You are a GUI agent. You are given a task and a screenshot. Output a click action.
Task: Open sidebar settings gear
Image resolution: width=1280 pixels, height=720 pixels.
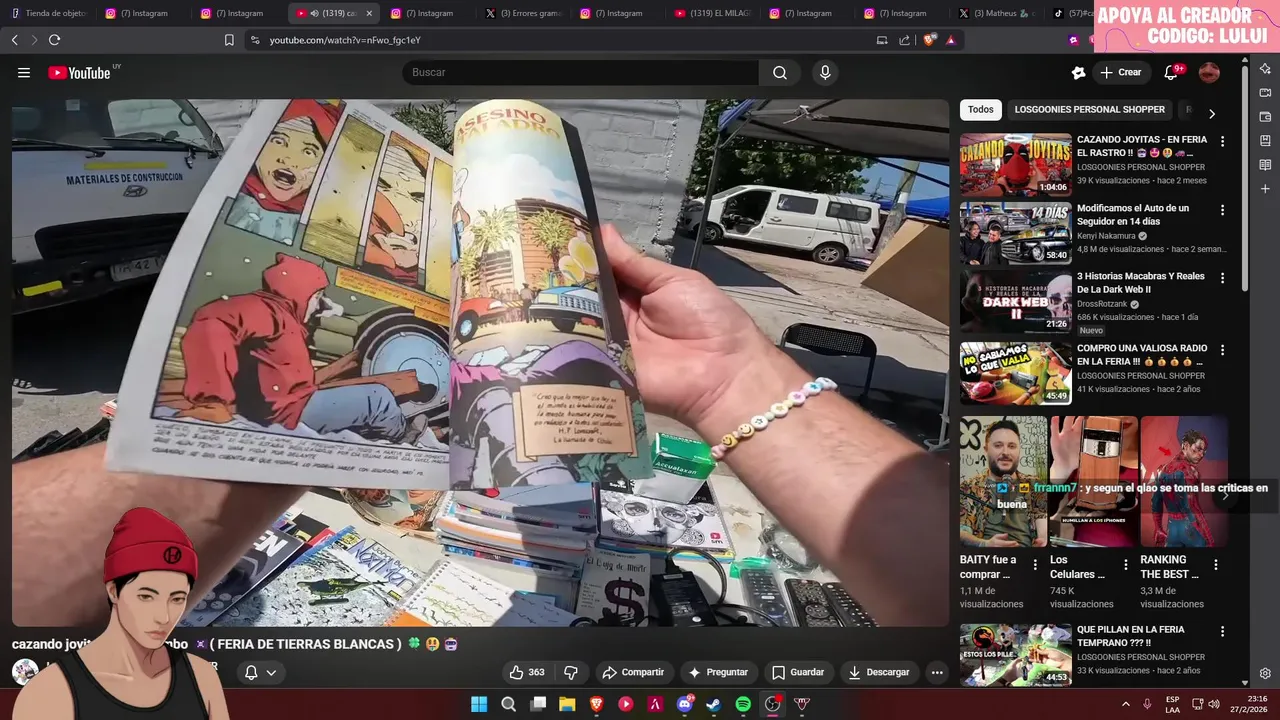[1265, 674]
